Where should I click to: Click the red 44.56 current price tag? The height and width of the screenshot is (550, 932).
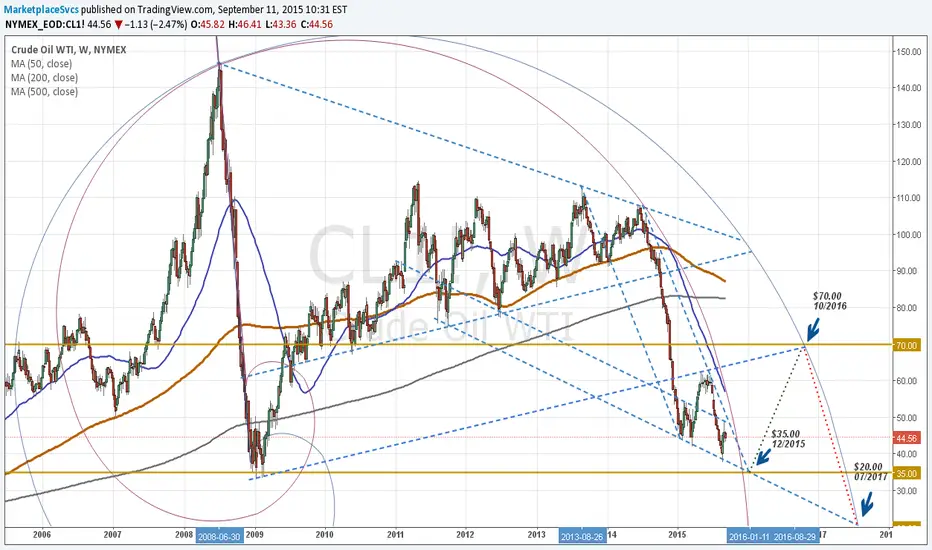(906, 438)
